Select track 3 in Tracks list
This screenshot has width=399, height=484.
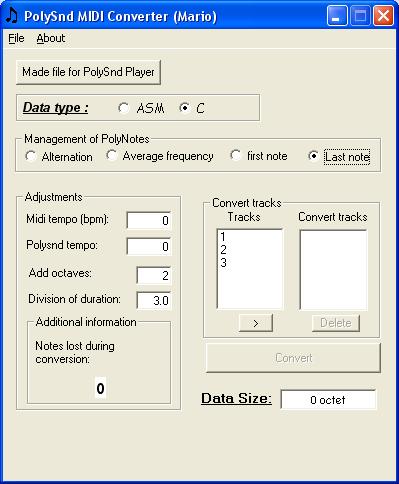click(x=249, y=263)
